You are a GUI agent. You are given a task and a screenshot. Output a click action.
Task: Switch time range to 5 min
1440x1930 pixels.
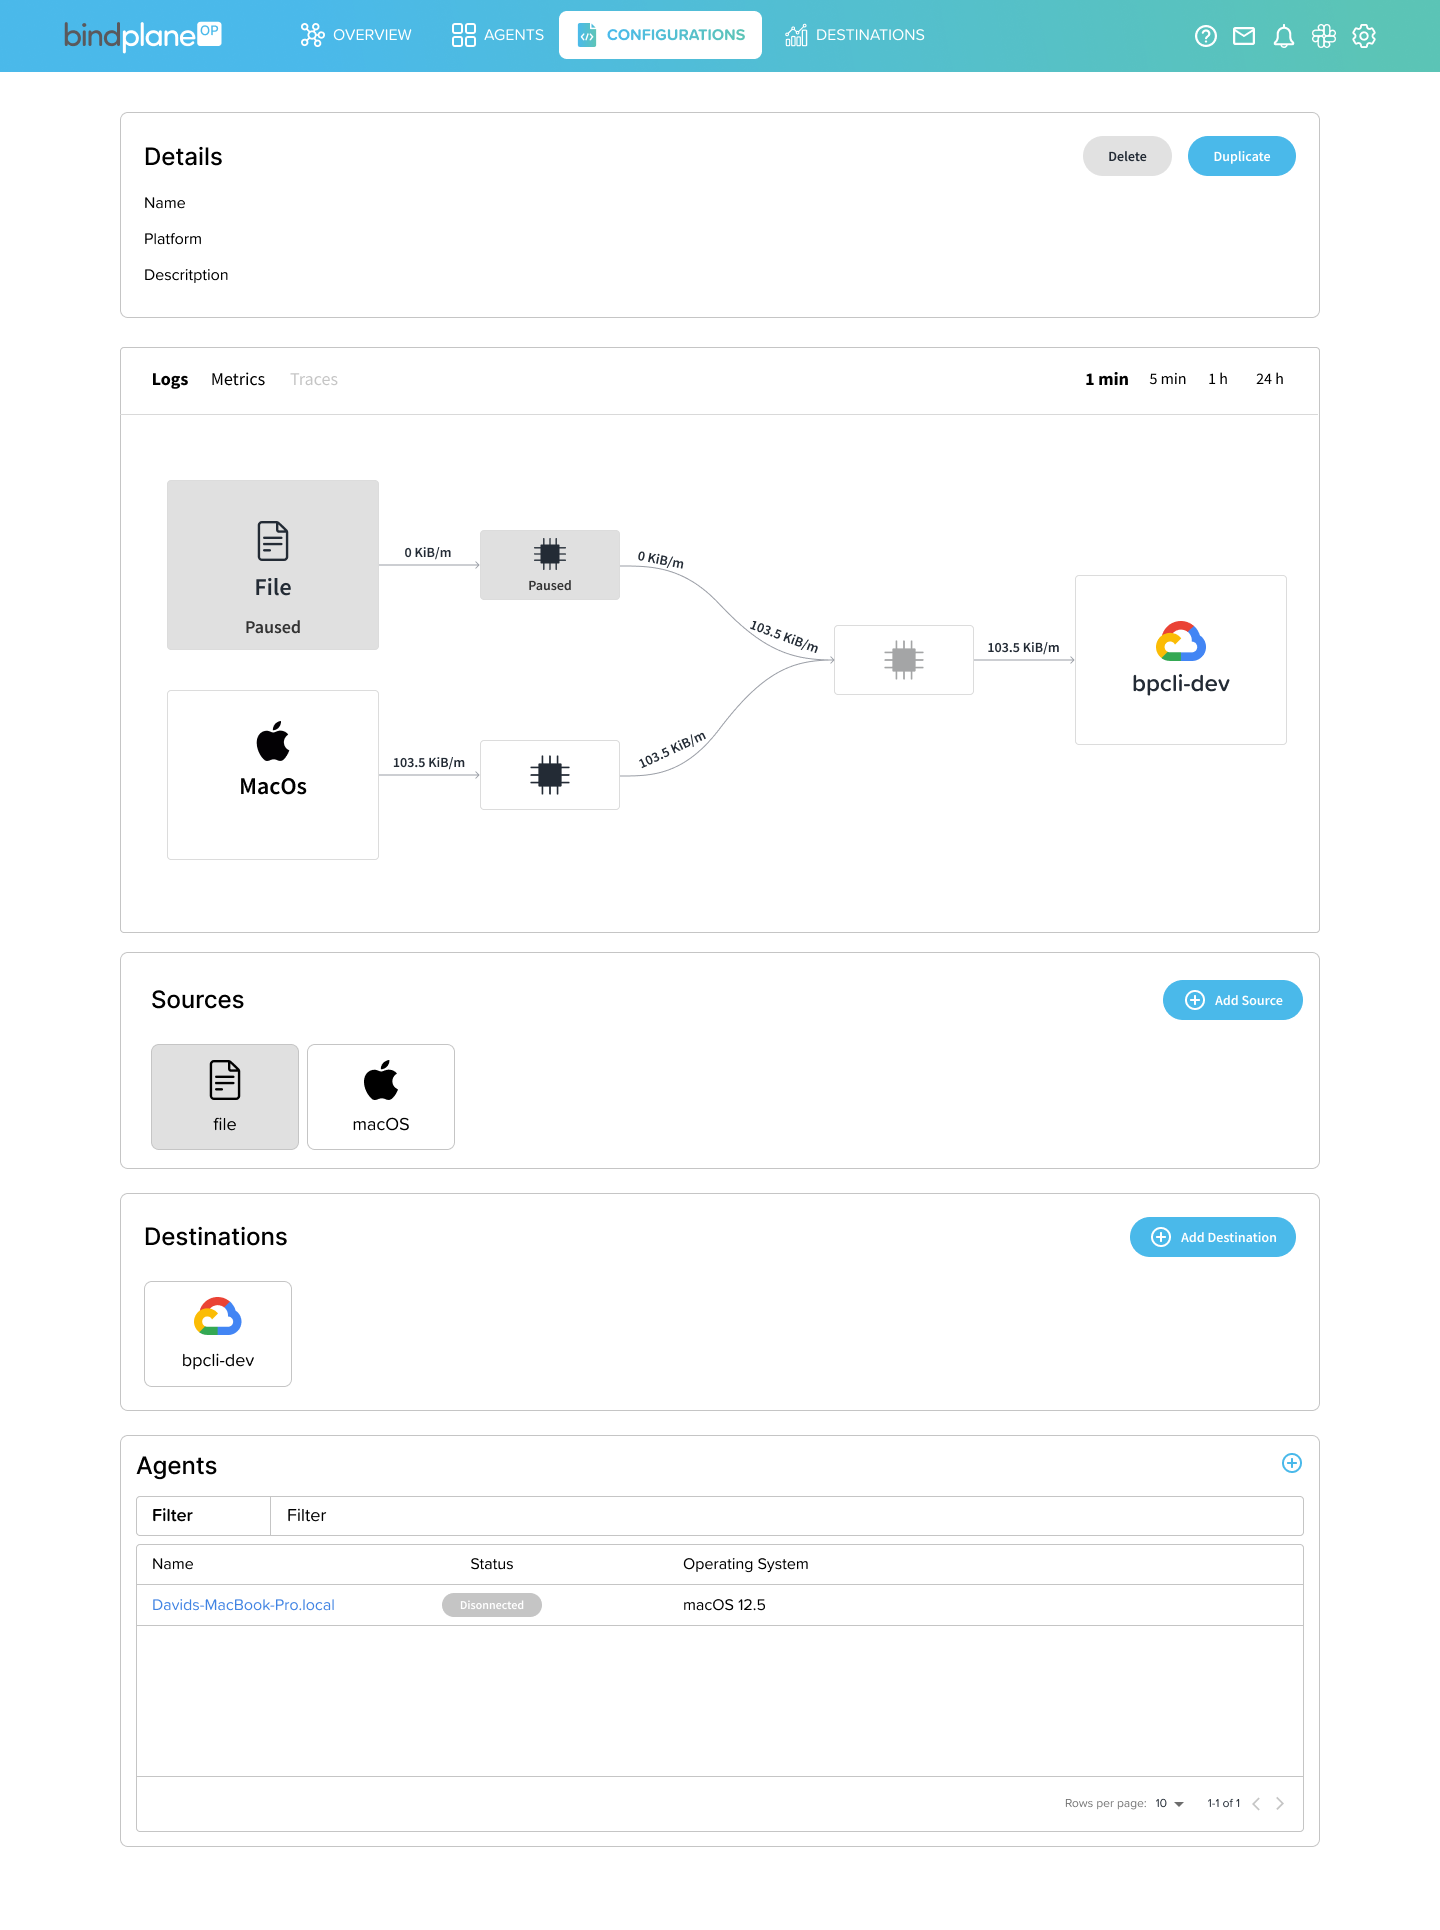pyautogui.click(x=1167, y=379)
